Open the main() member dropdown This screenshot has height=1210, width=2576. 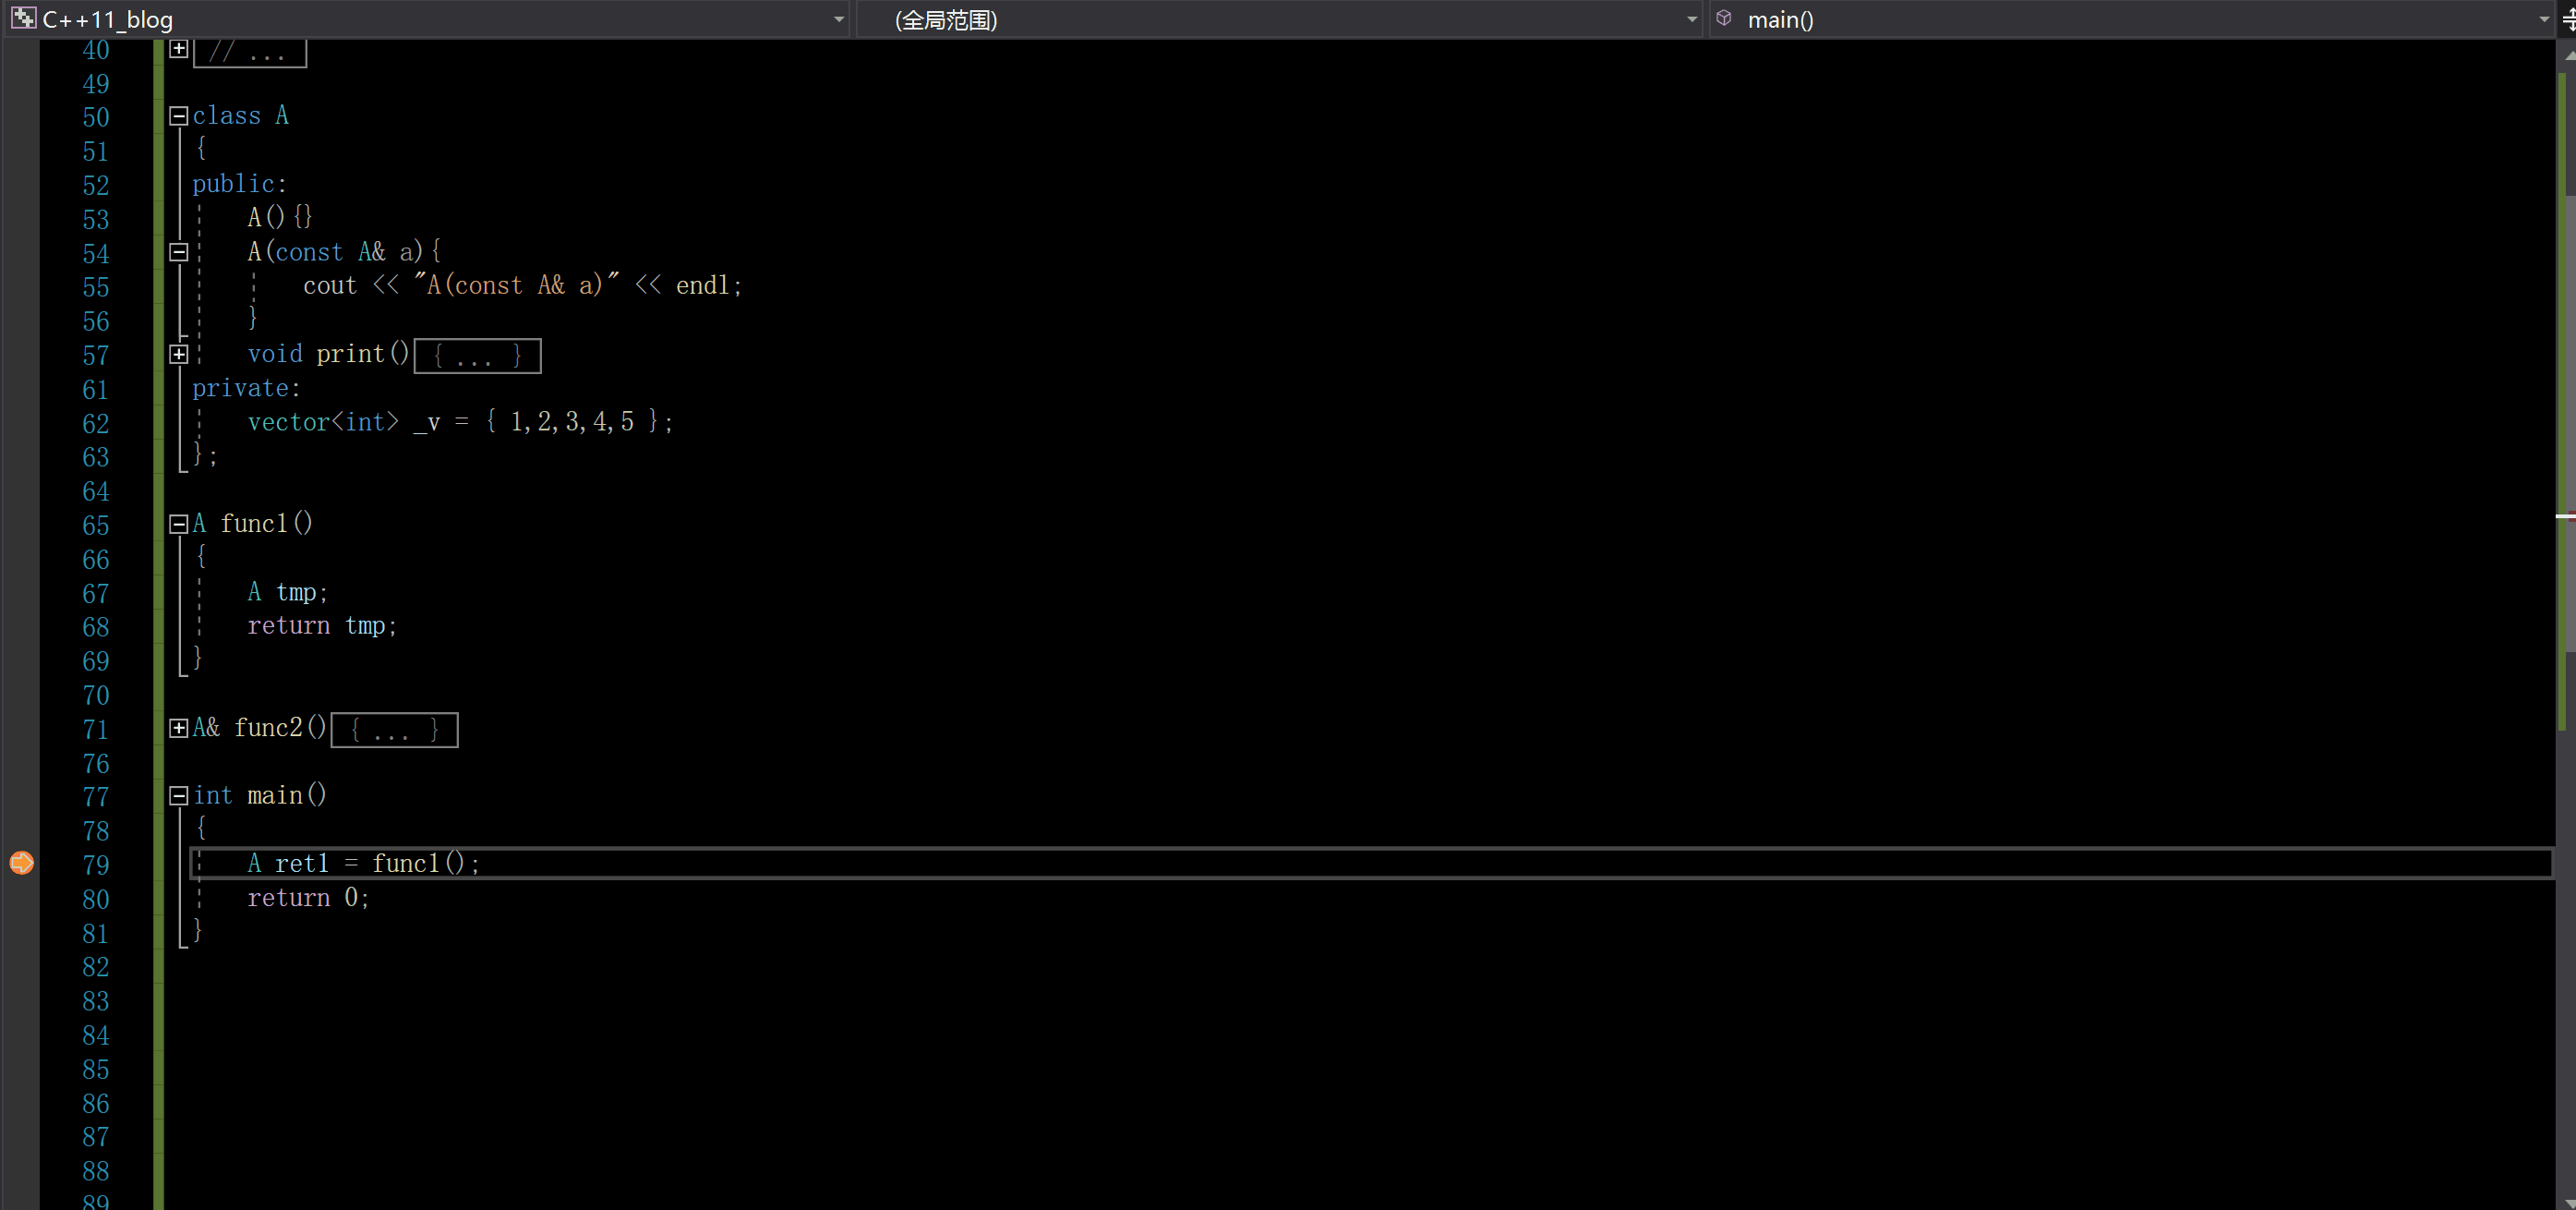coord(2544,19)
